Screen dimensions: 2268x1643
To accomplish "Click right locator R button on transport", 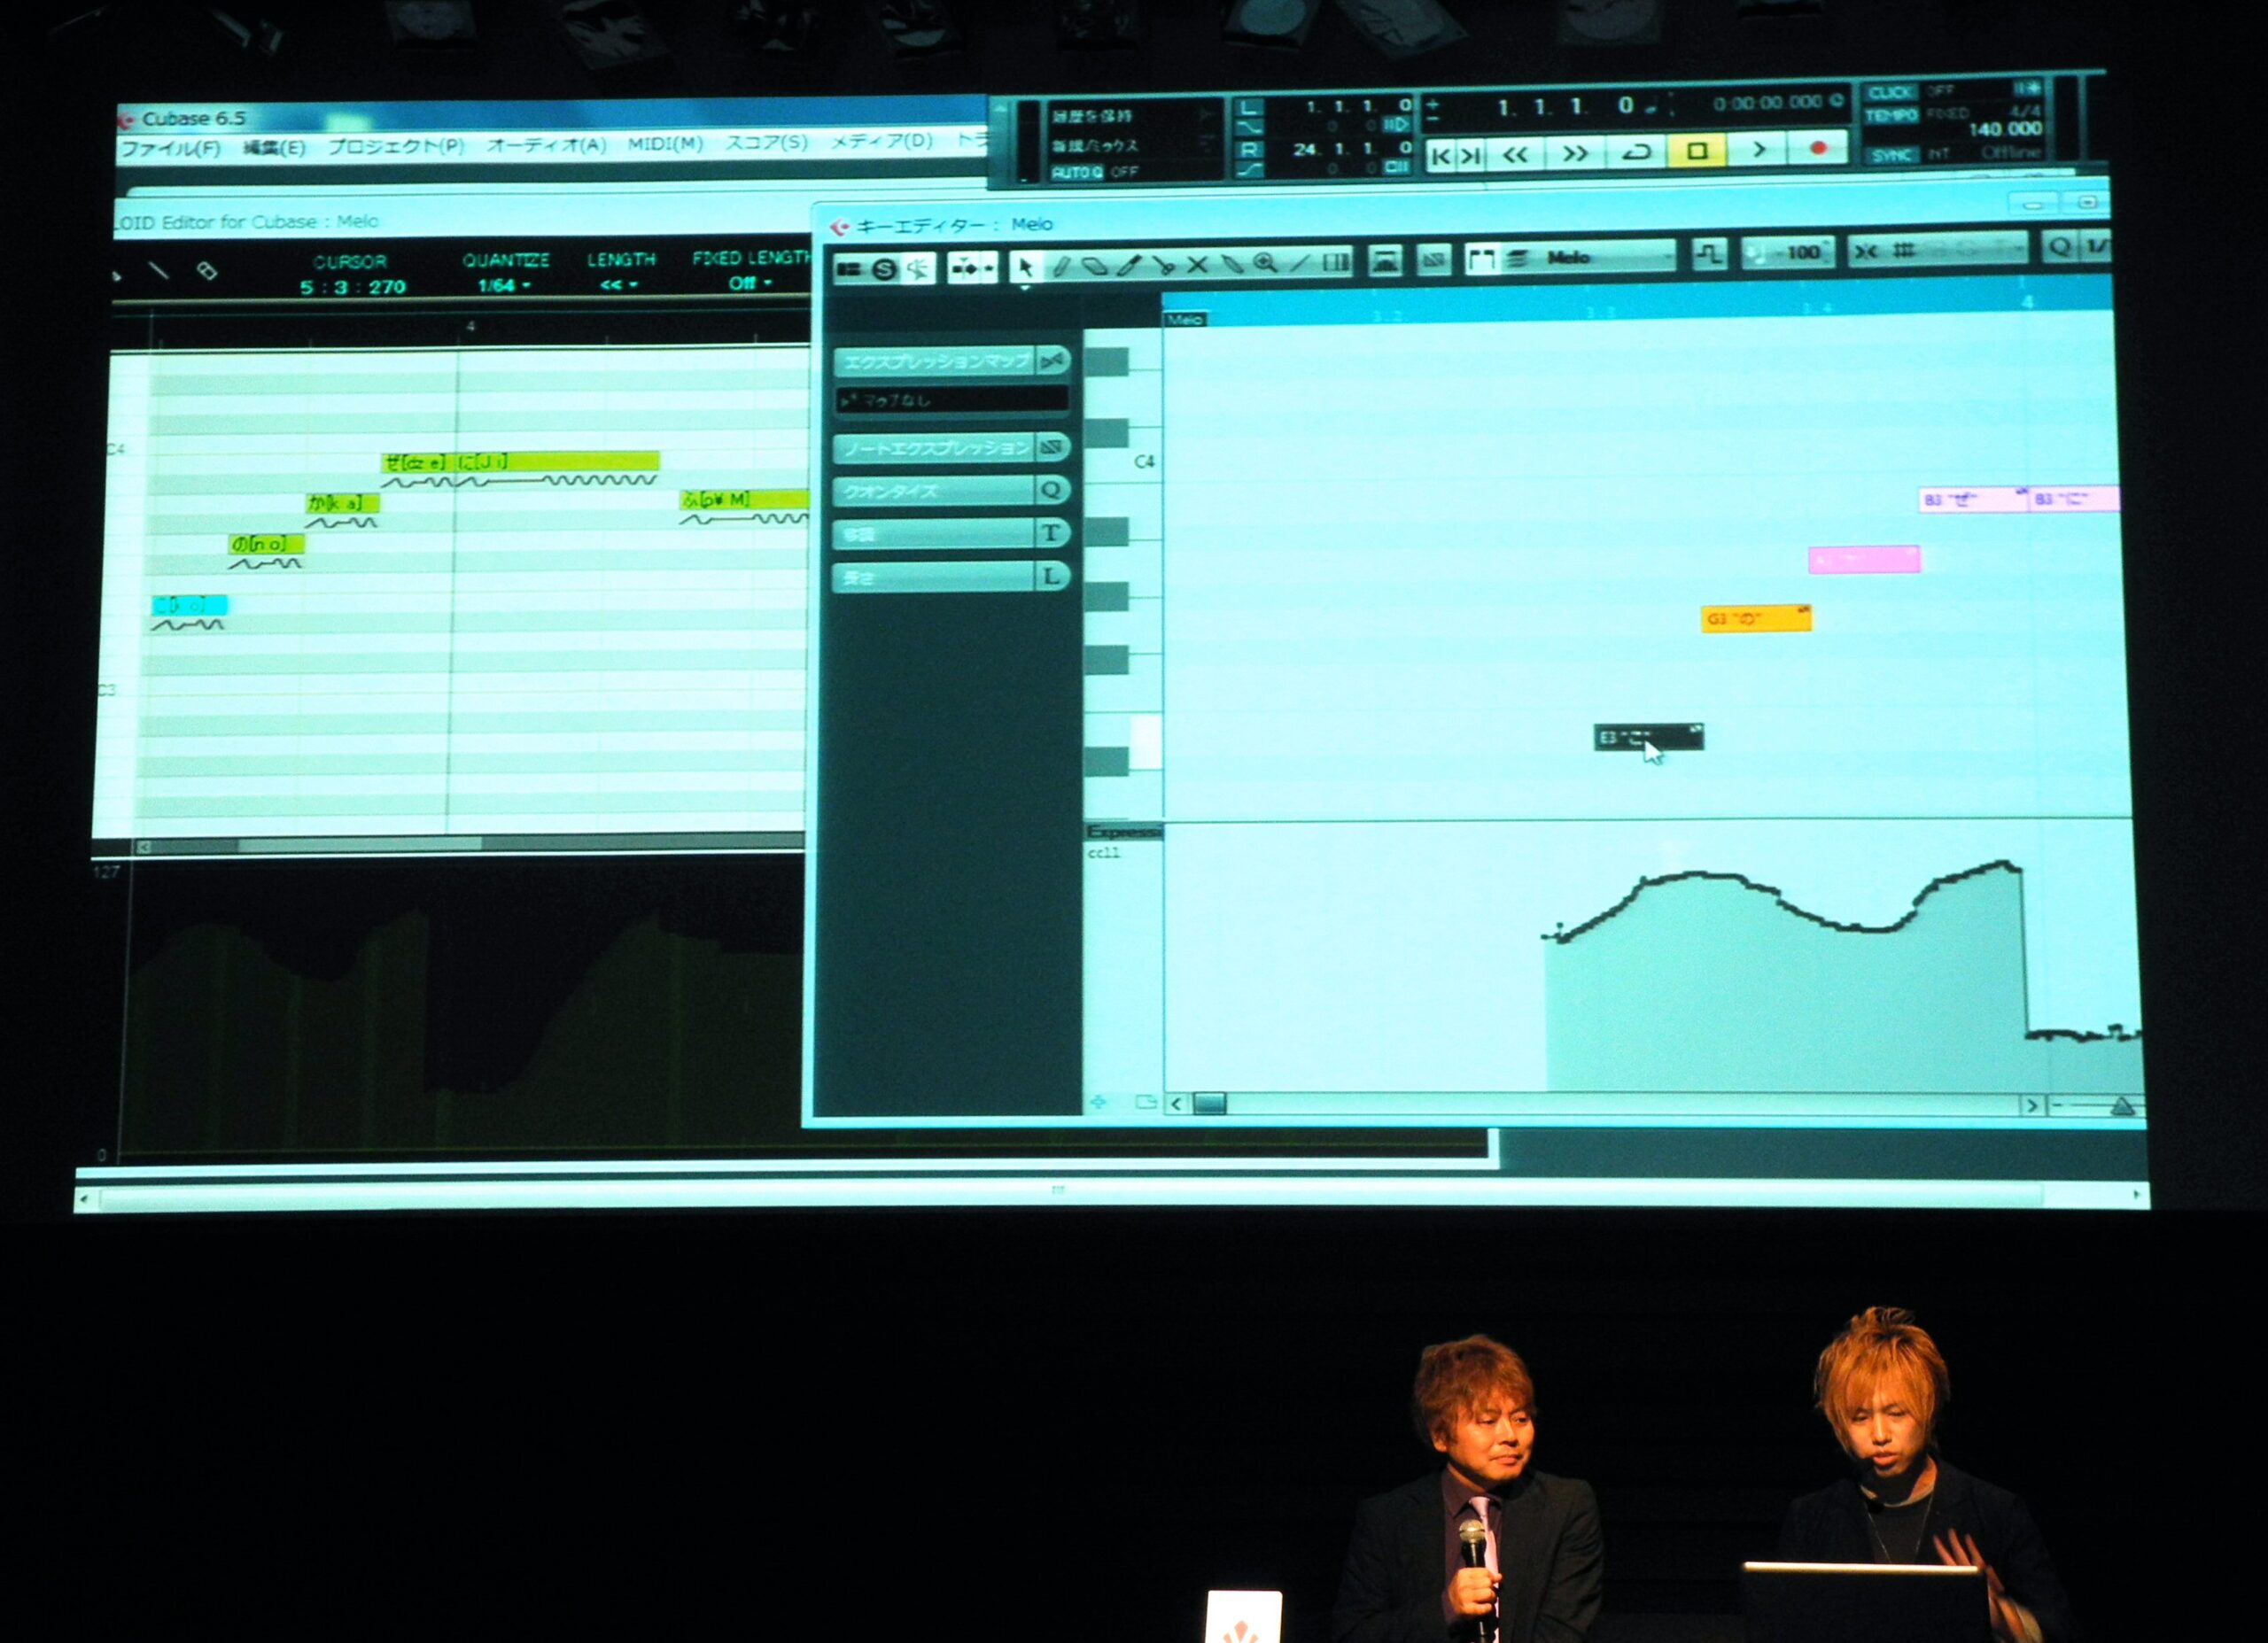I will (x=1249, y=151).
